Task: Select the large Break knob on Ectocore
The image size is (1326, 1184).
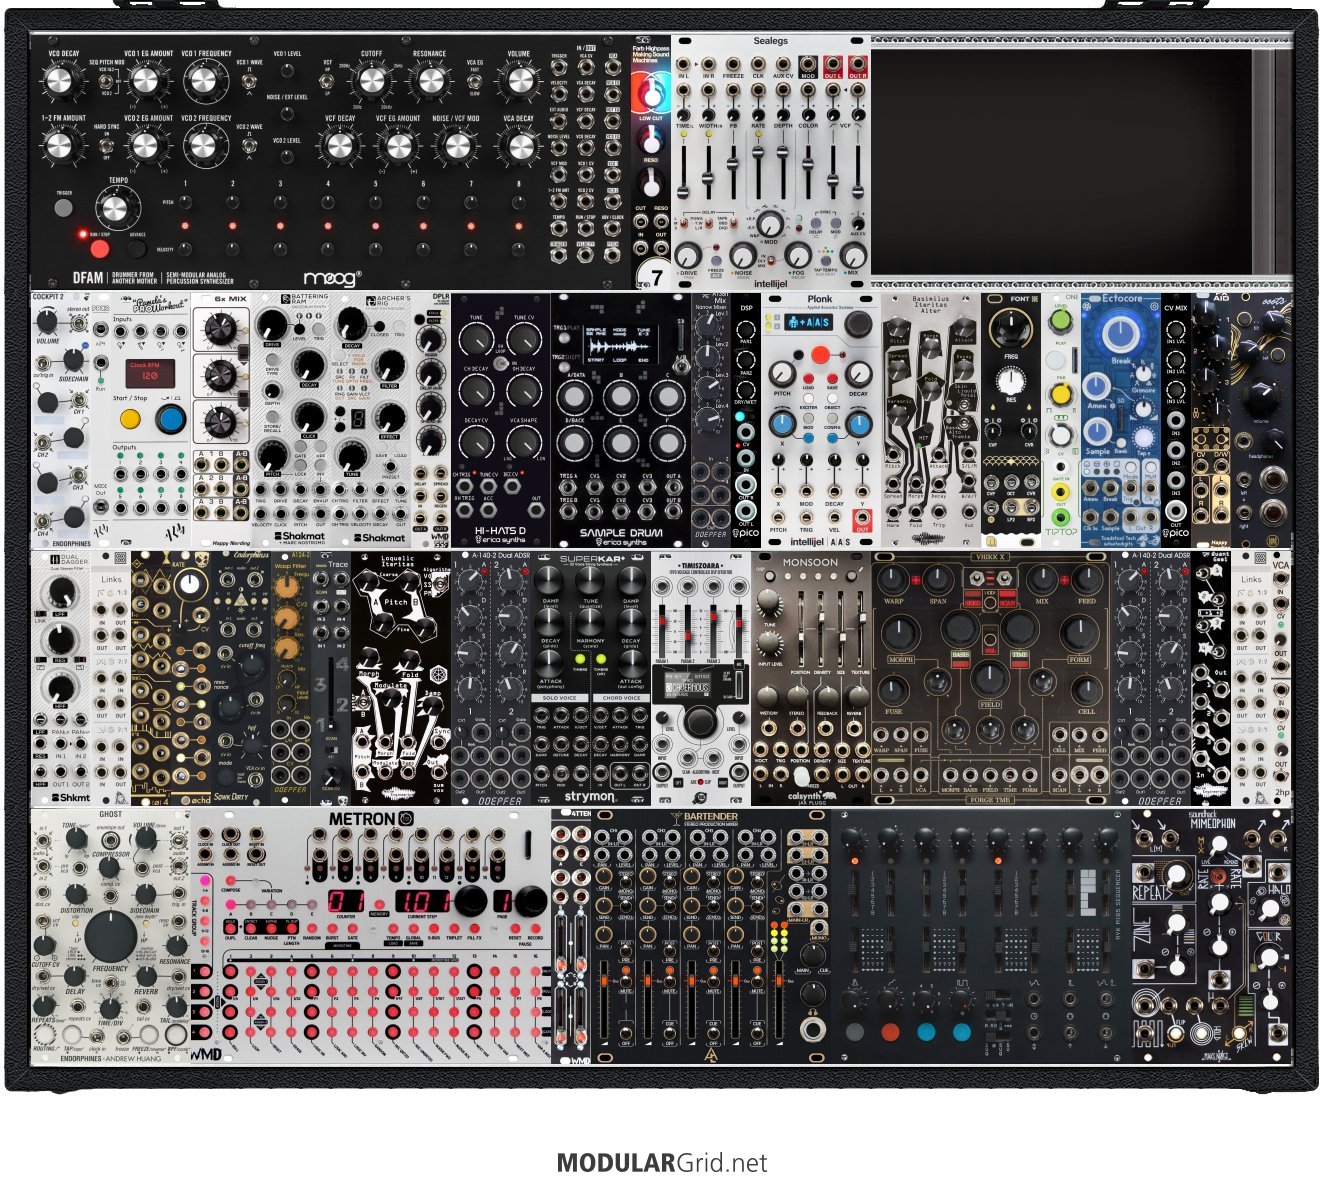Action: click(1120, 333)
